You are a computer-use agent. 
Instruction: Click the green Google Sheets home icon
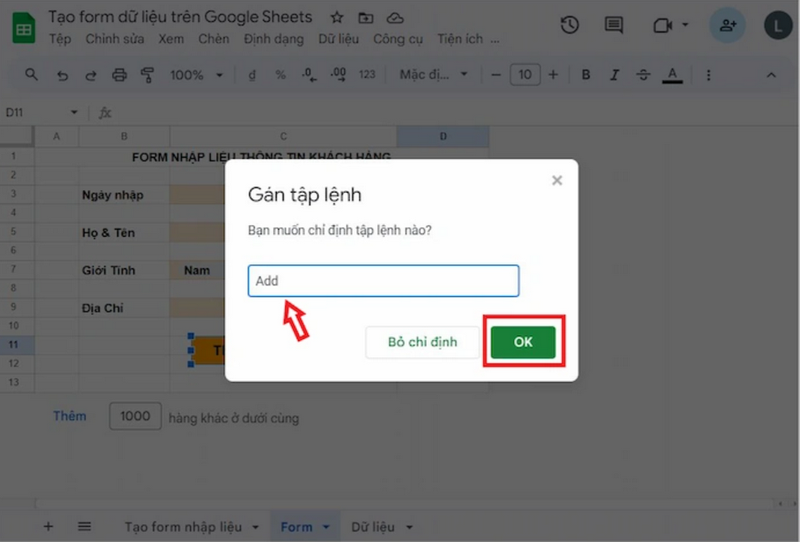coord(23,28)
